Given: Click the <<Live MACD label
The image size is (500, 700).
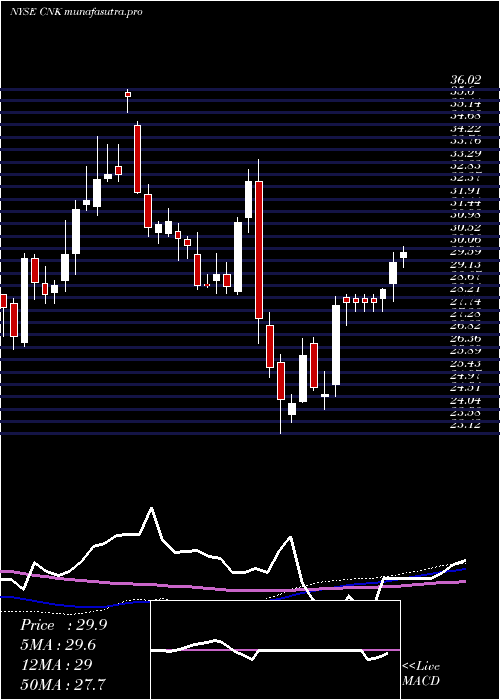Looking at the screenshot, I should [x=421, y=674].
